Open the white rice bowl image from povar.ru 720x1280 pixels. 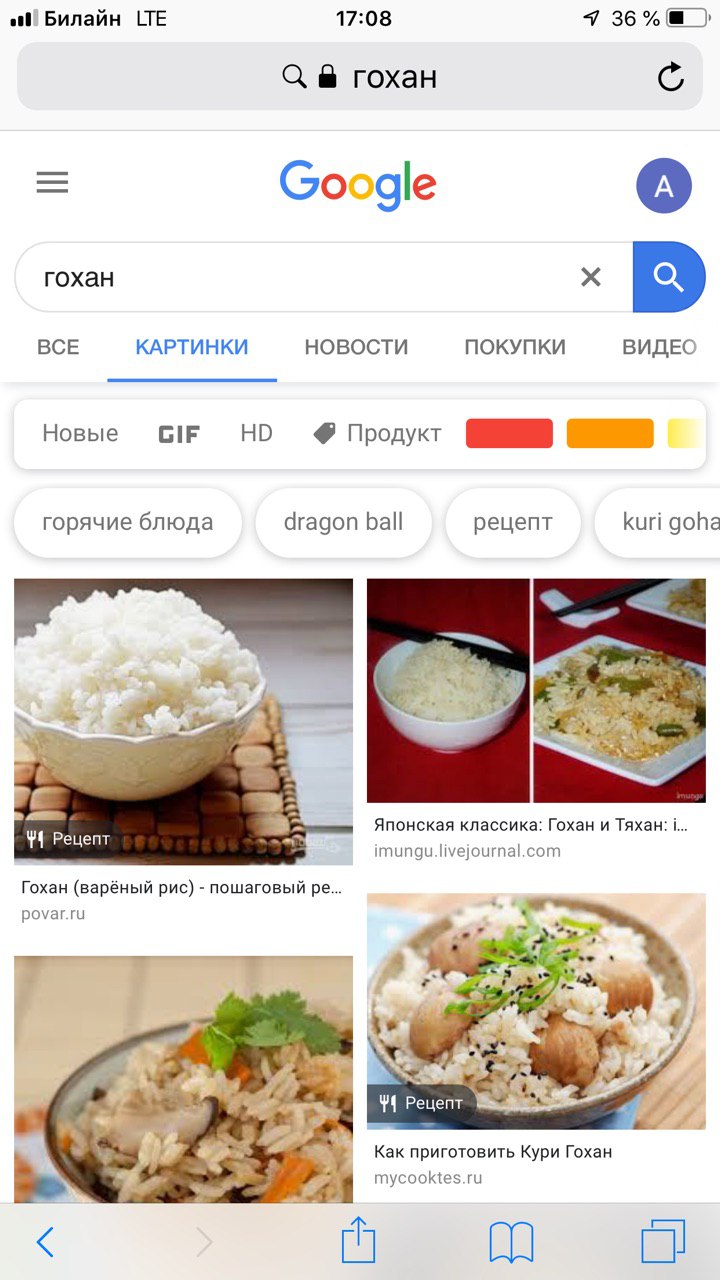(x=183, y=721)
